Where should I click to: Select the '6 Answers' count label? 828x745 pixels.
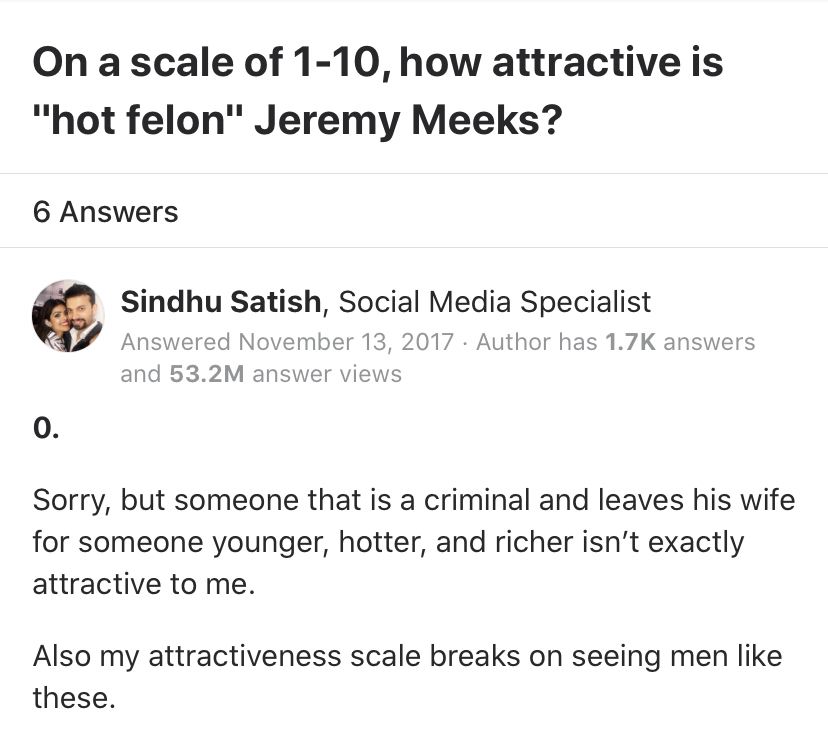(106, 212)
